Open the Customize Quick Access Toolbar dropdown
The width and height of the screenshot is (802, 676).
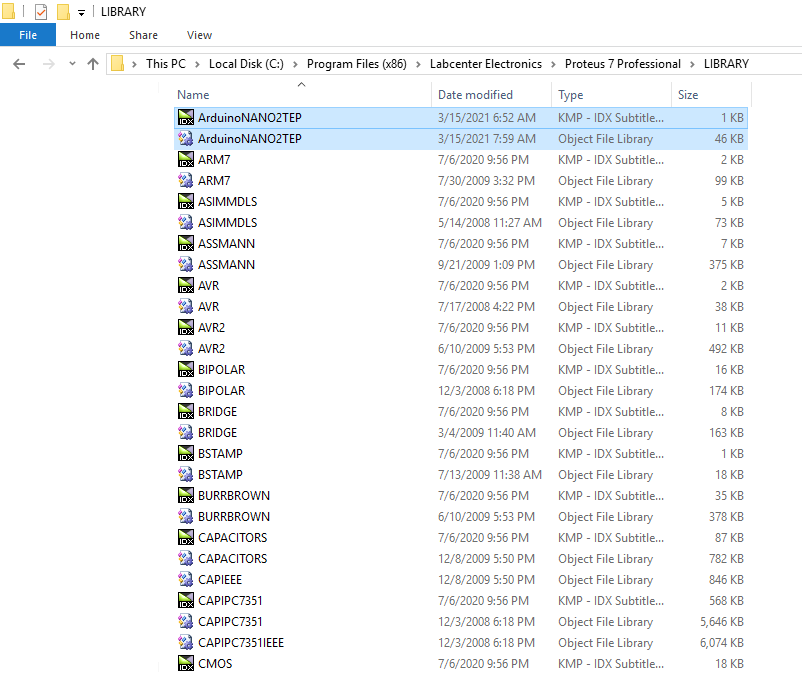tap(81, 13)
